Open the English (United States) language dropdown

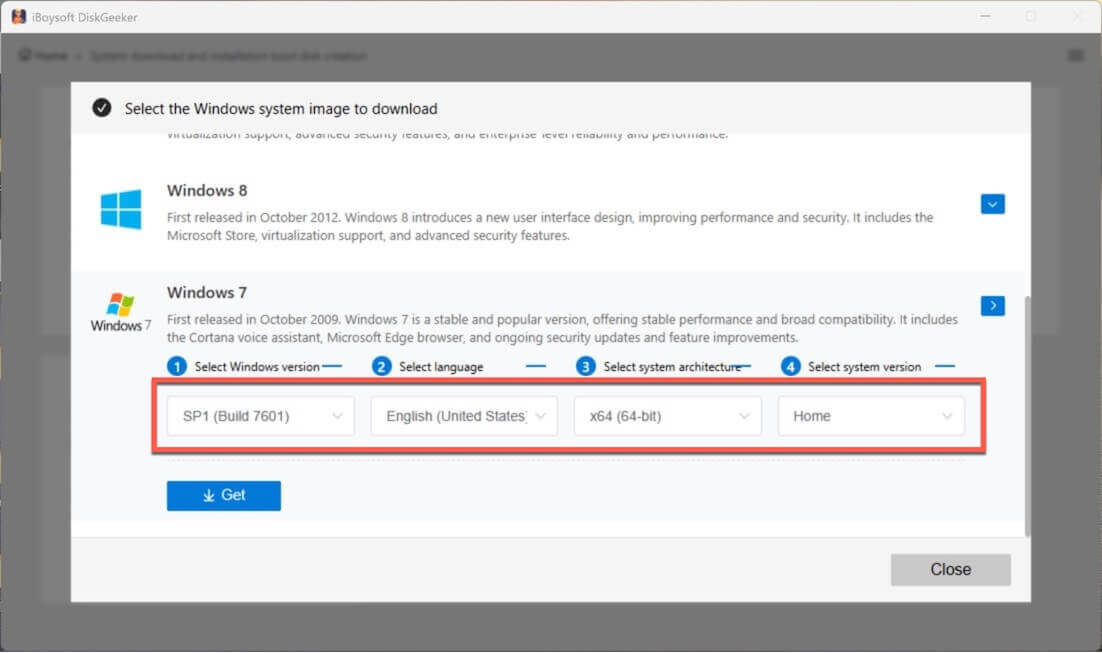(x=464, y=416)
